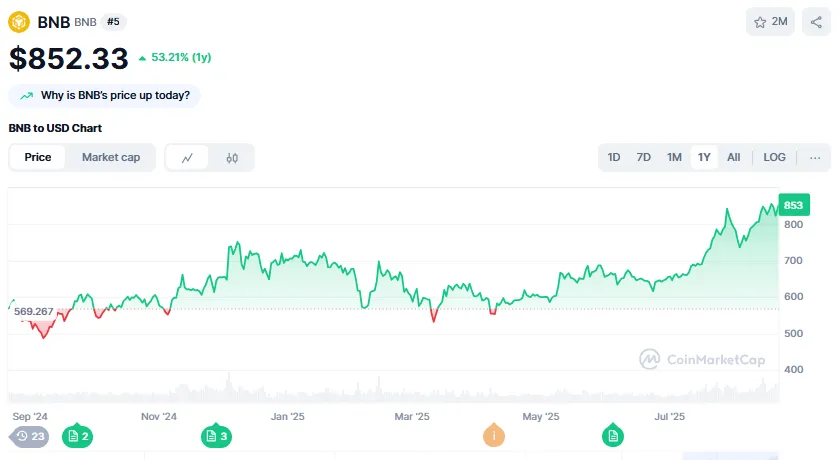Select the Market cap view toggle
This screenshot has width=839, height=460.
(111, 157)
